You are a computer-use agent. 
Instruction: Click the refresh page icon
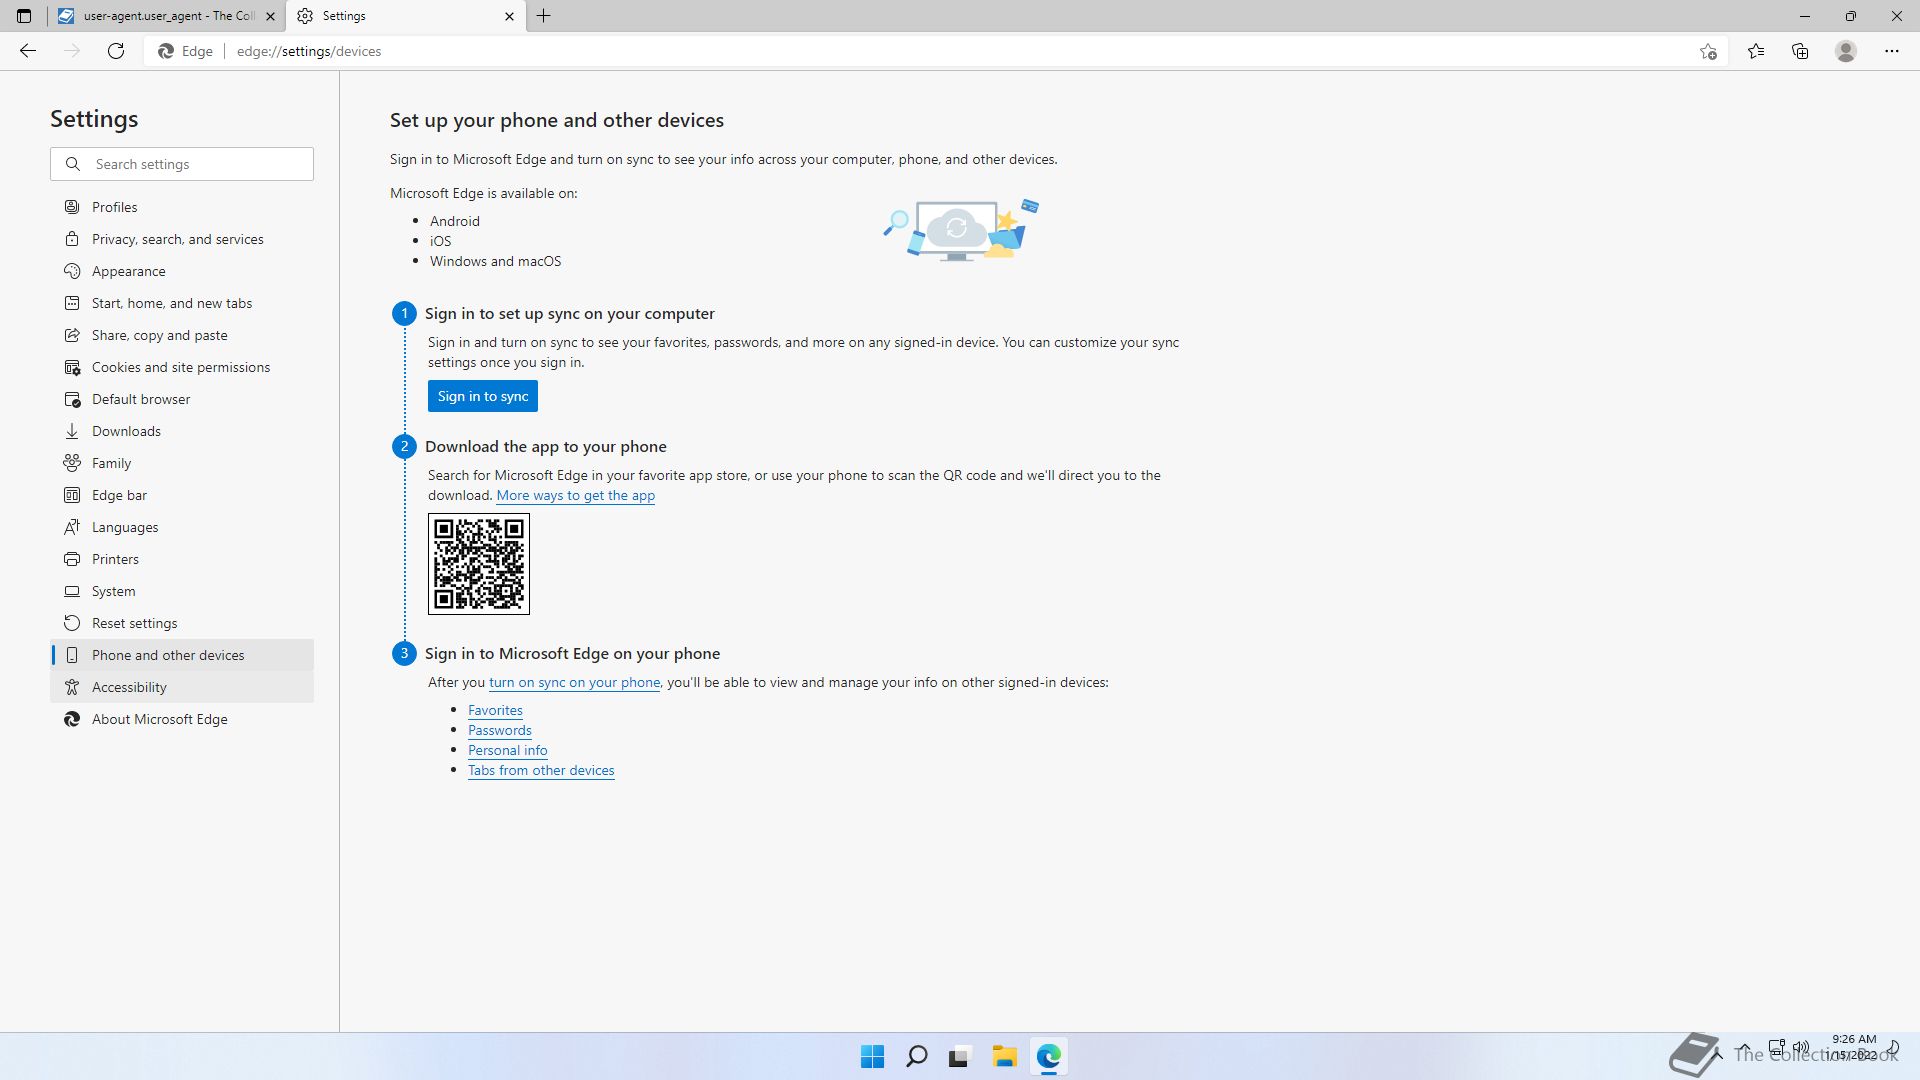(116, 51)
